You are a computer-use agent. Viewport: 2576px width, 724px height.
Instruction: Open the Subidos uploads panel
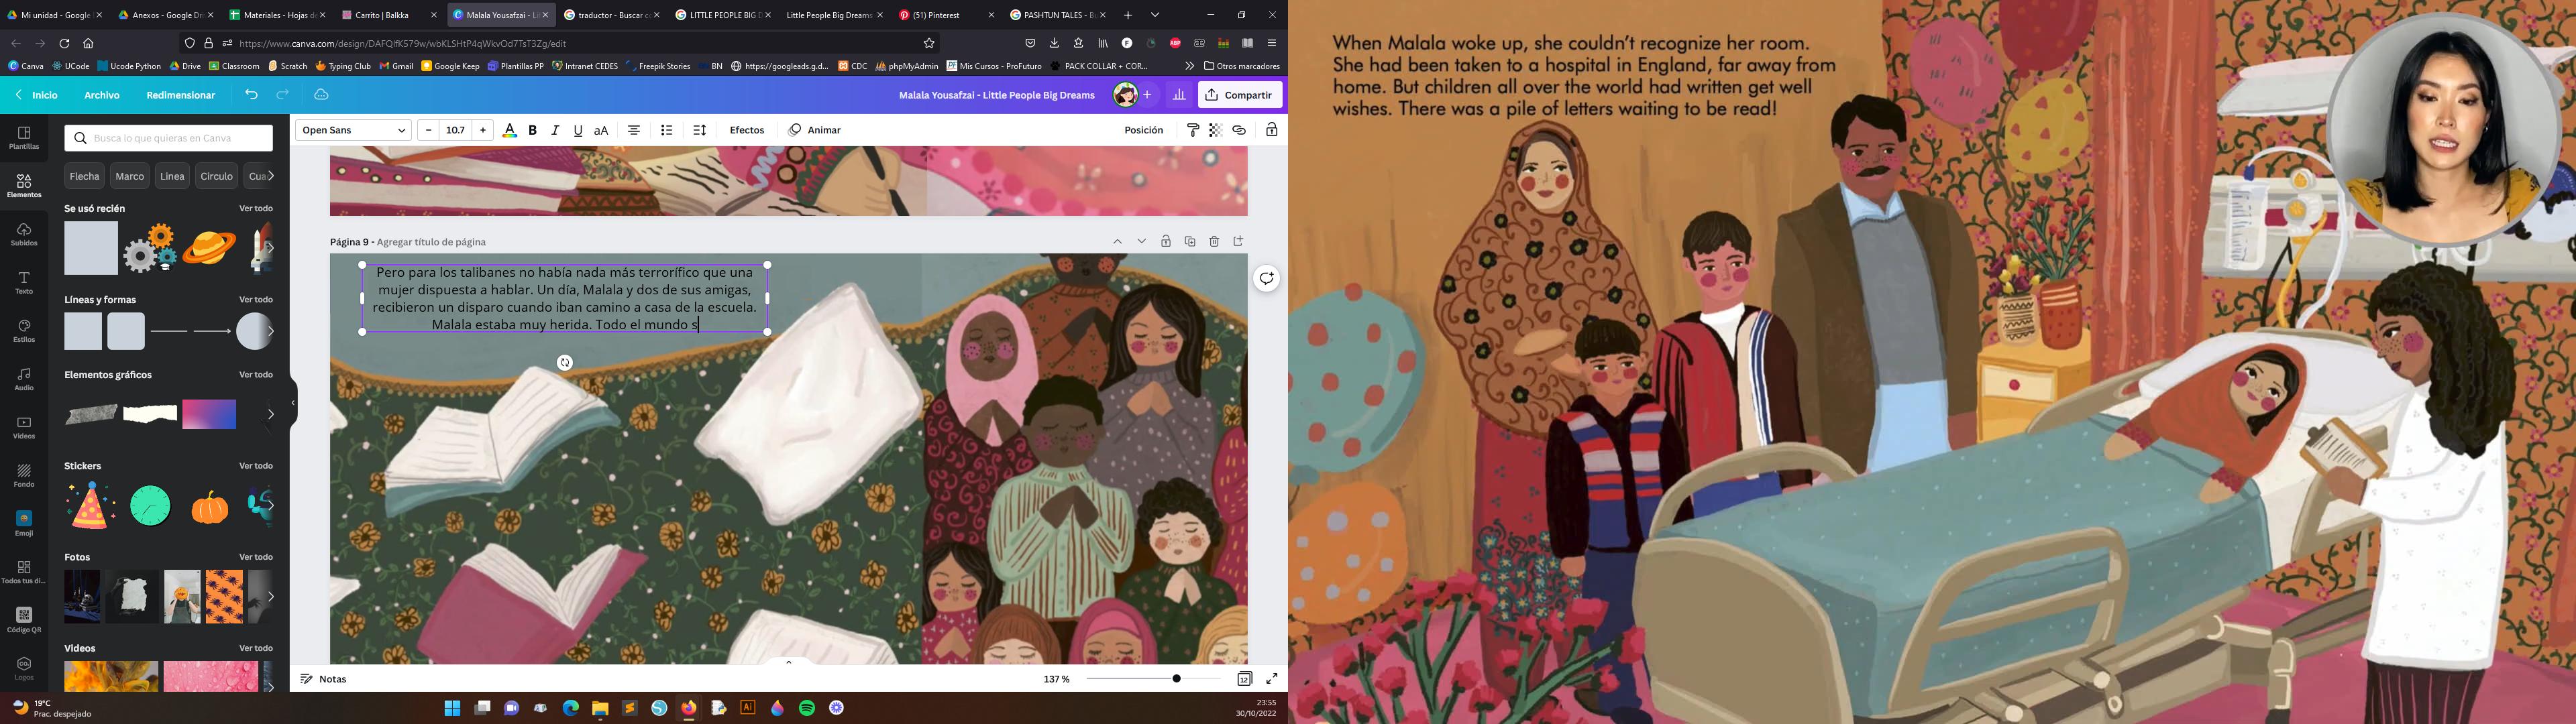[24, 235]
